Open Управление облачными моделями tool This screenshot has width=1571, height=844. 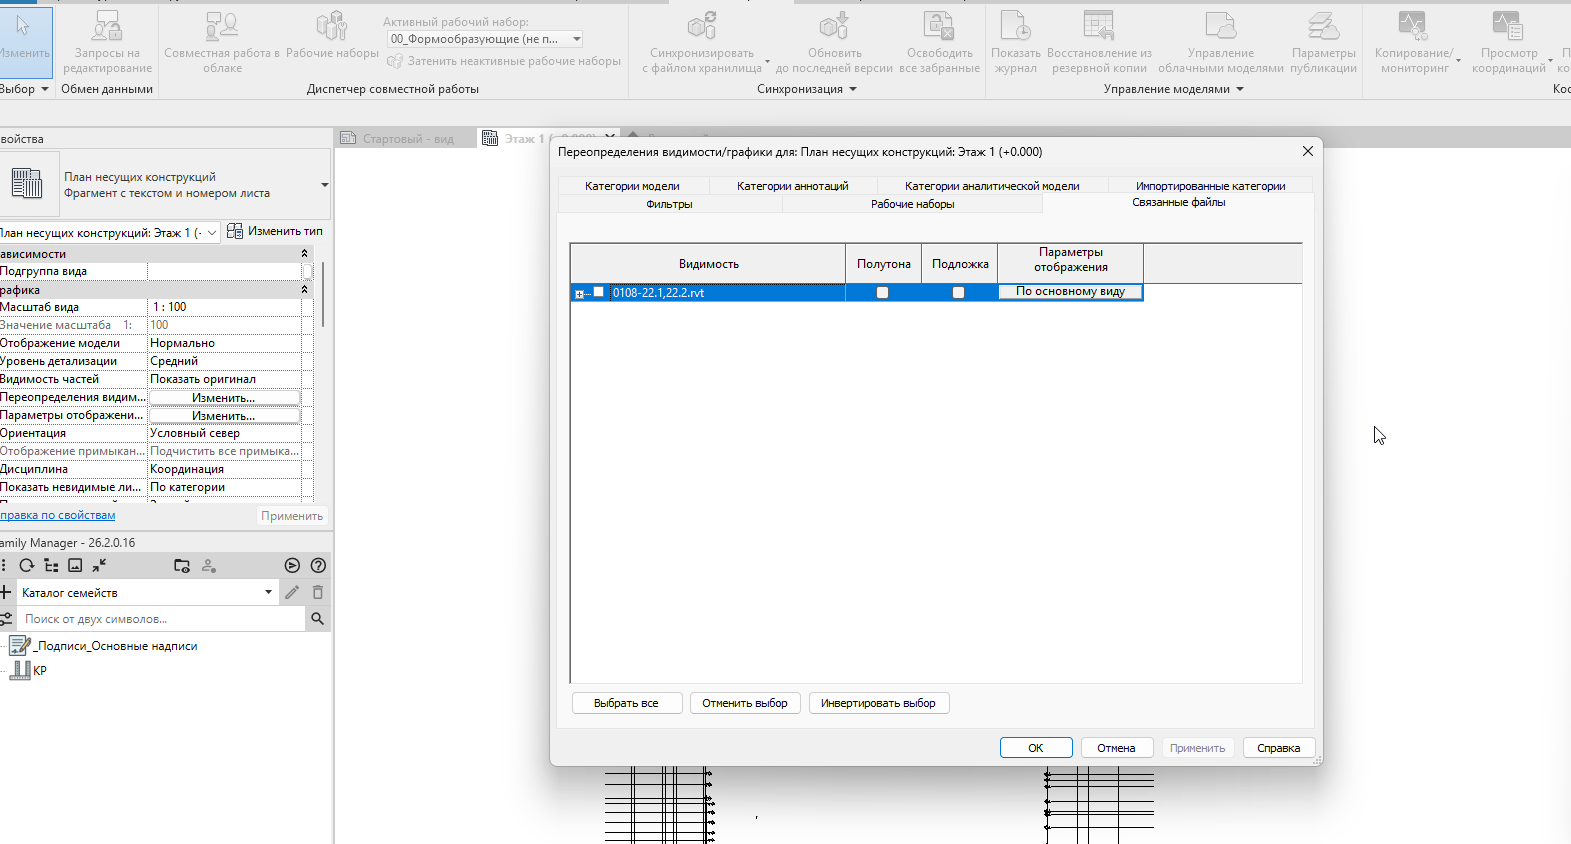click(x=1220, y=42)
